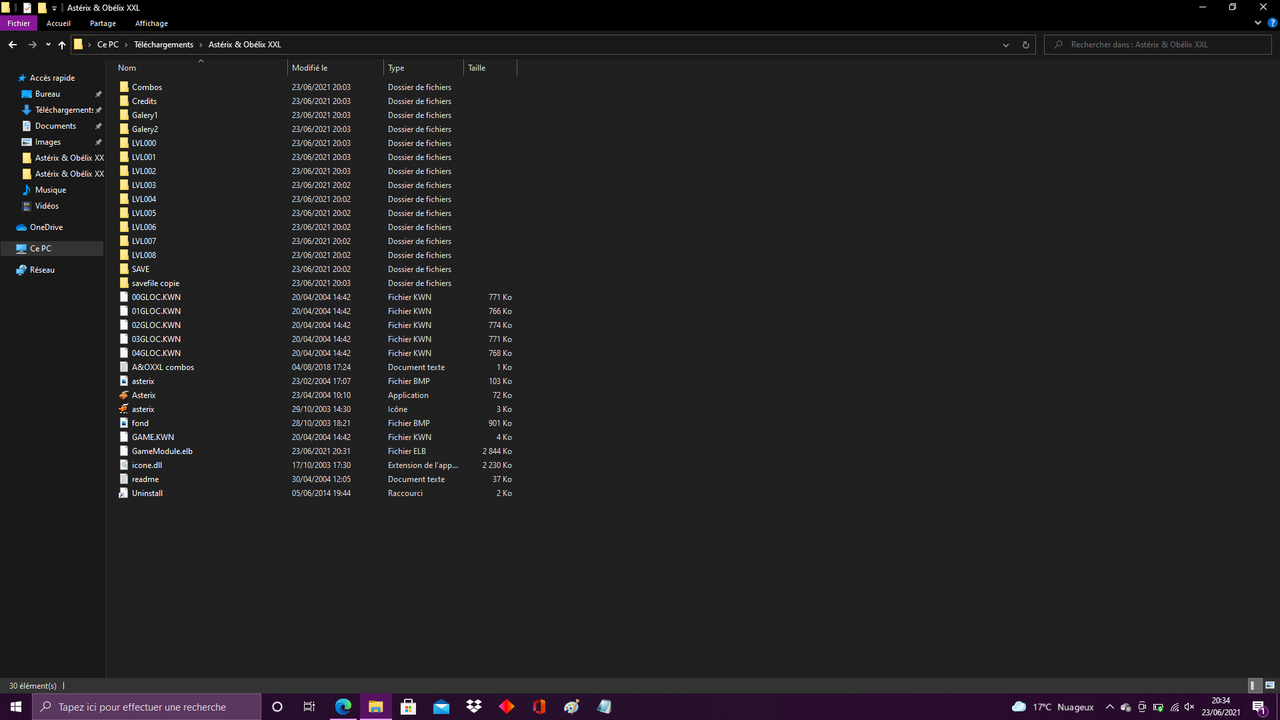Sort by the Type column header
This screenshot has height=720, width=1280.
pyautogui.click(x=424, y=68)
